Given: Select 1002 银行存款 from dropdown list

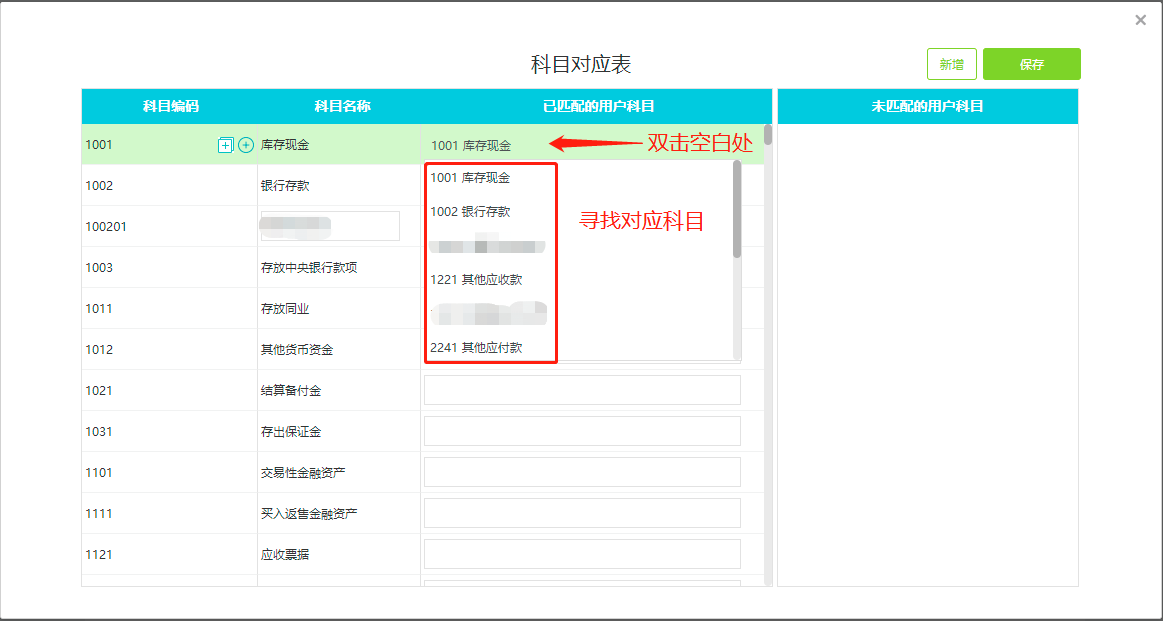Looking at the screenshot, I should [x=470, y=212].
